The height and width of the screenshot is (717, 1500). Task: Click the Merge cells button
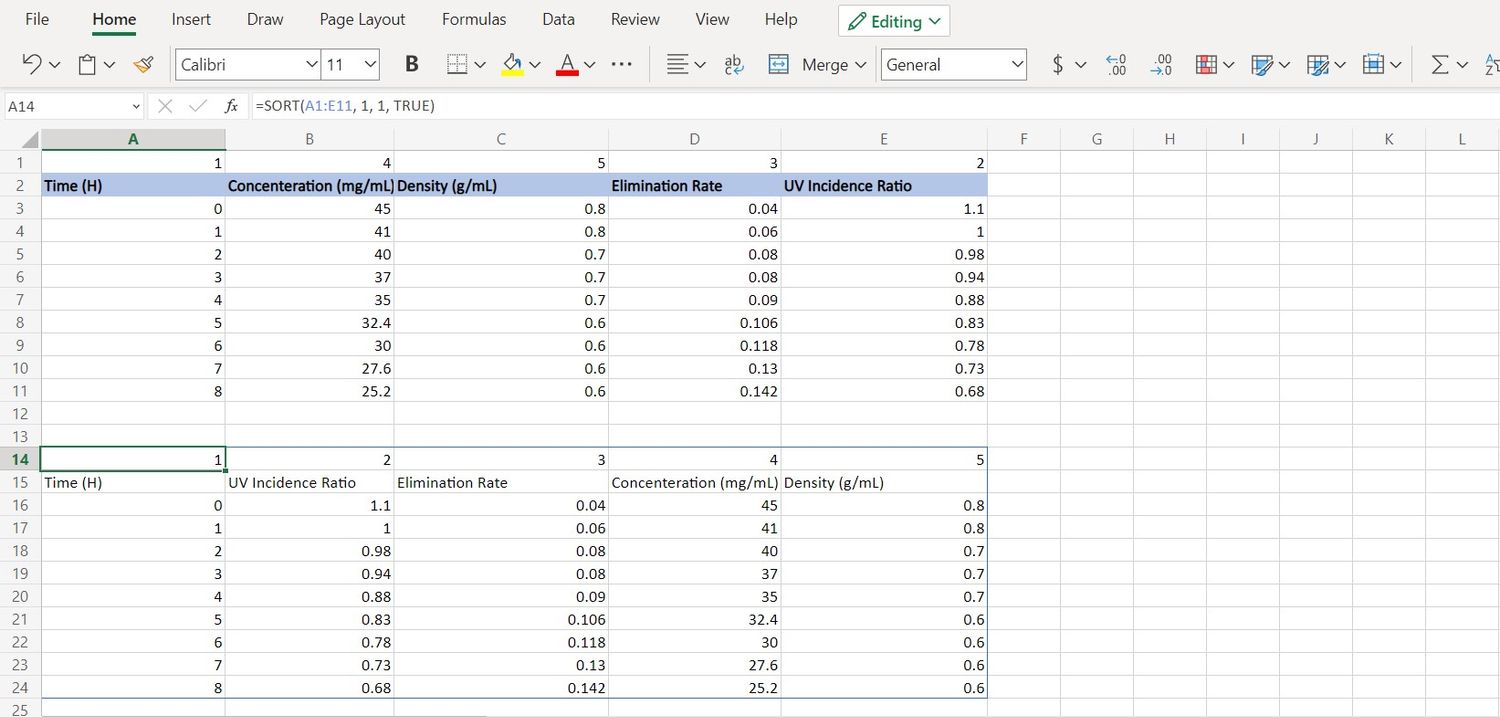(x=816, y=64)
